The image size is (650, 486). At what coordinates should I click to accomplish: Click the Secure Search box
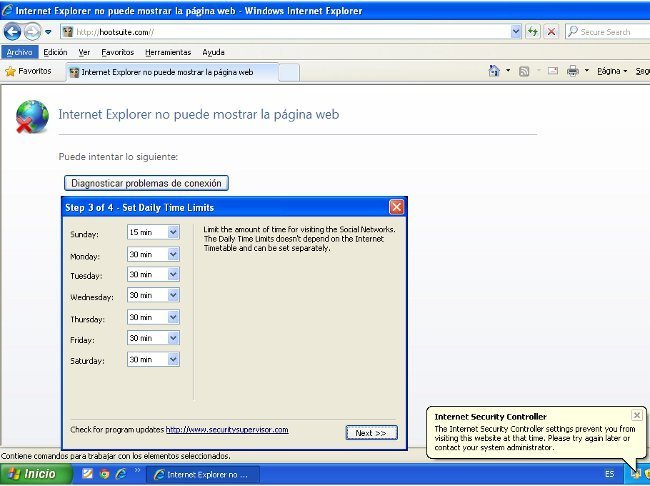(x=607, y=32)
